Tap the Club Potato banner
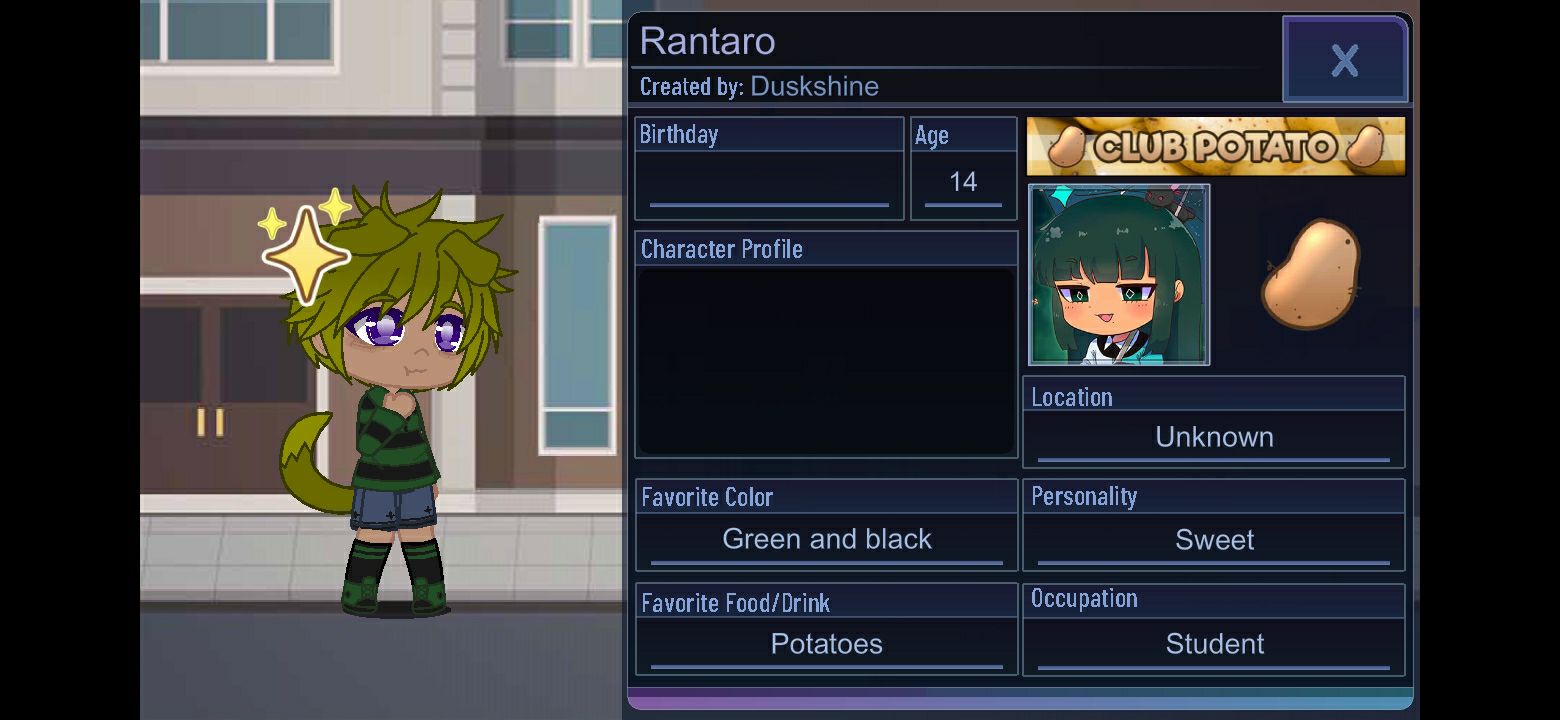The width and height of the screenshot is (1560, 720). 1215,146
